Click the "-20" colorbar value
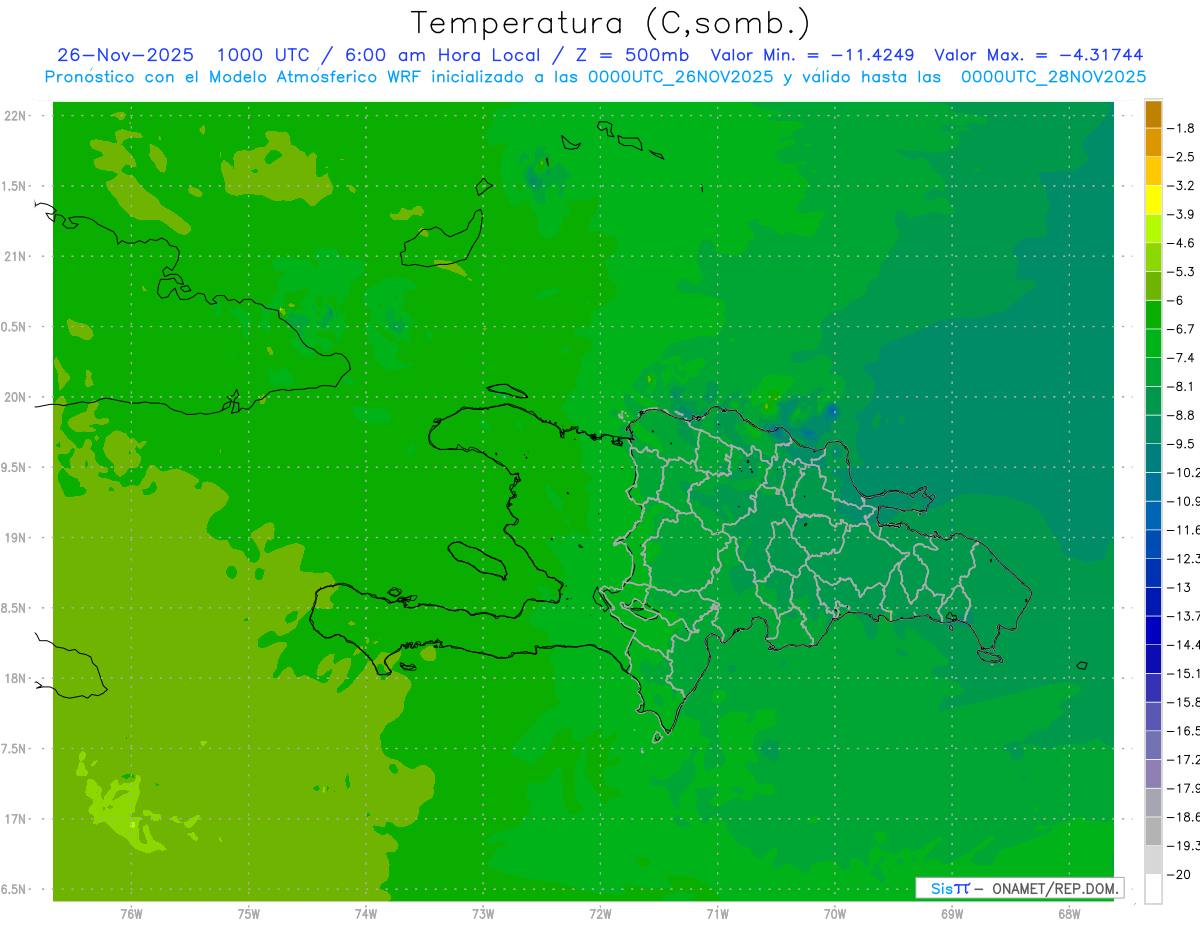 [1179, 874]
